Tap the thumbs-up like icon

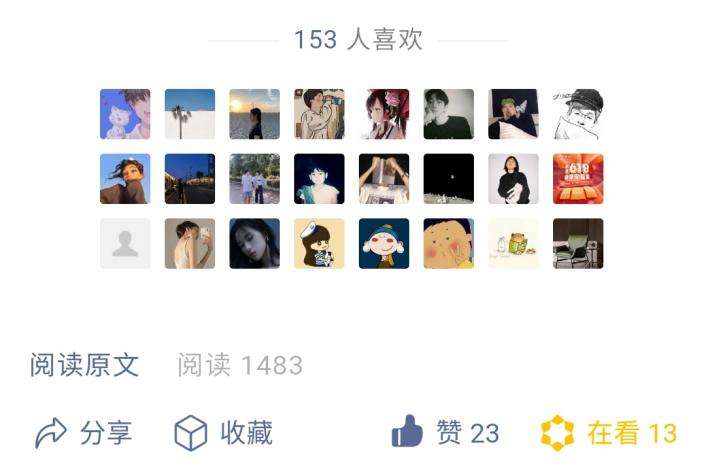click(x=407, y=431)
